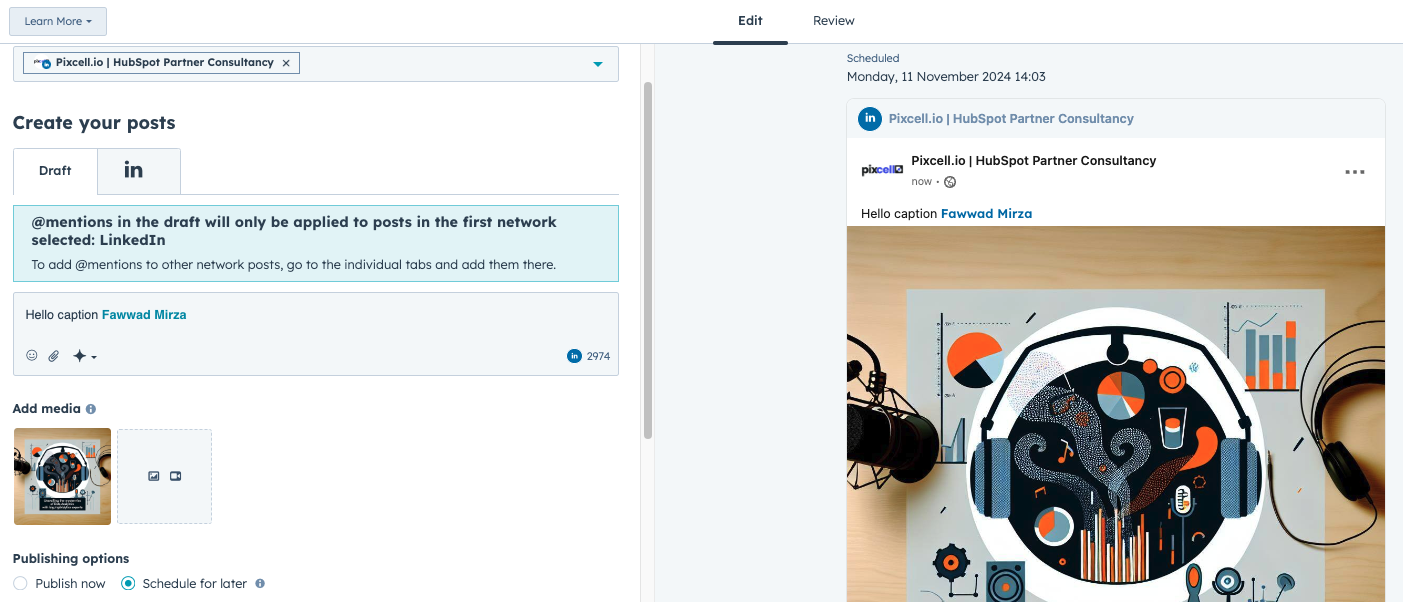Select the Schedule for later radio option
The height and width of the screenshot is (602, 1403).
(x=128, y=584)
